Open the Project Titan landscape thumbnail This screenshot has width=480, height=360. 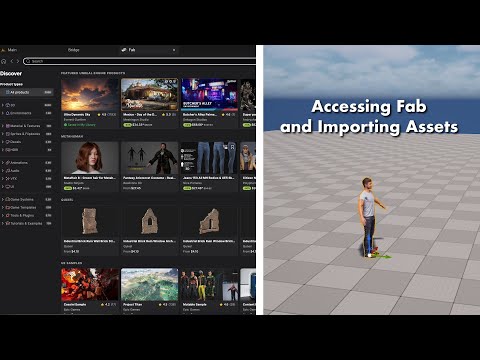(x=150, y=285)
